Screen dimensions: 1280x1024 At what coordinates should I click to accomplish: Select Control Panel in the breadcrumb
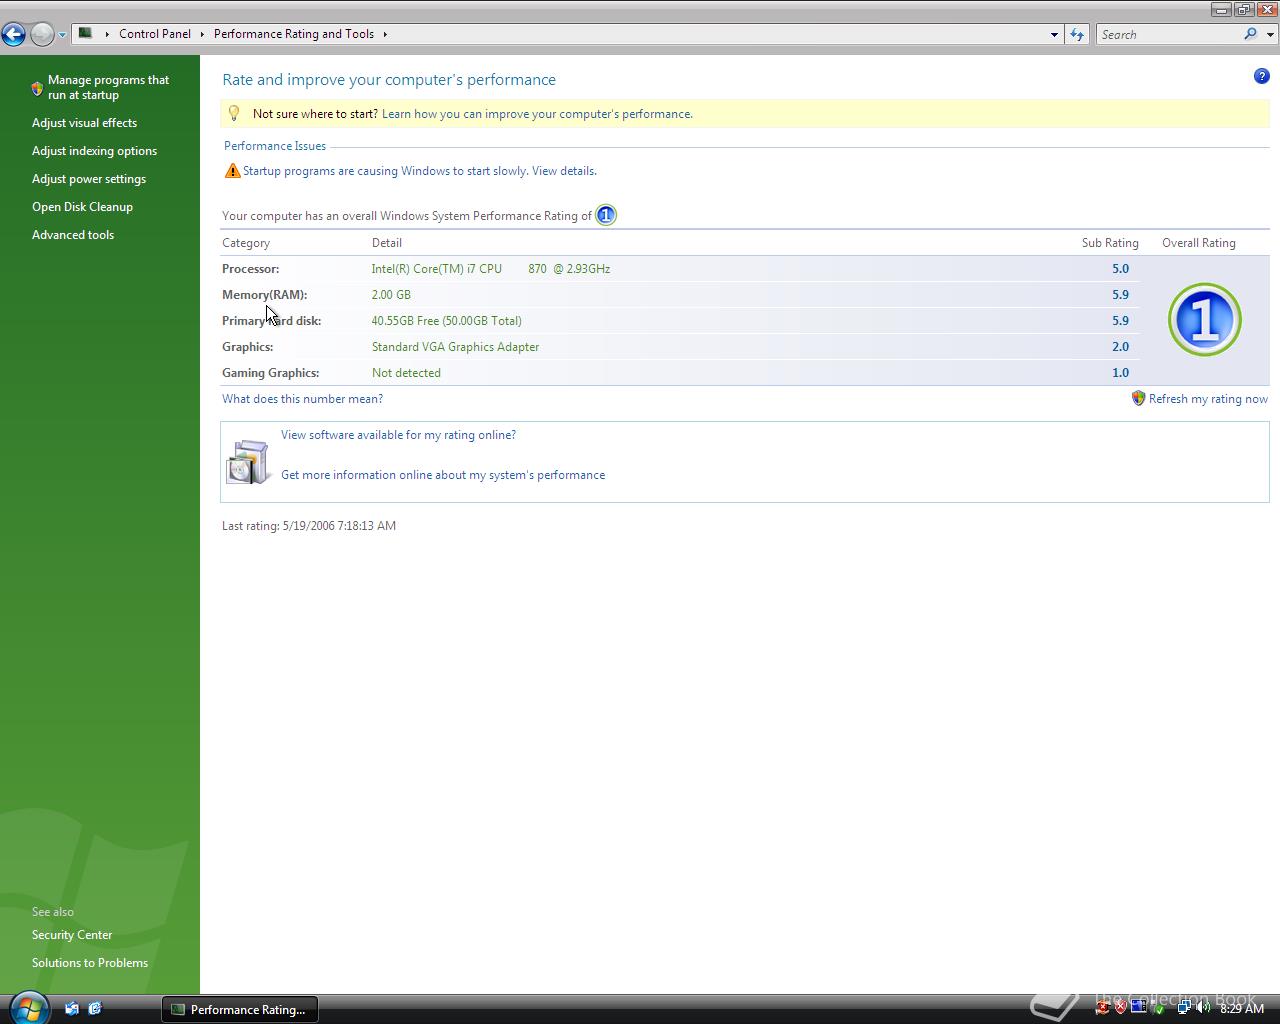point(155,33)
